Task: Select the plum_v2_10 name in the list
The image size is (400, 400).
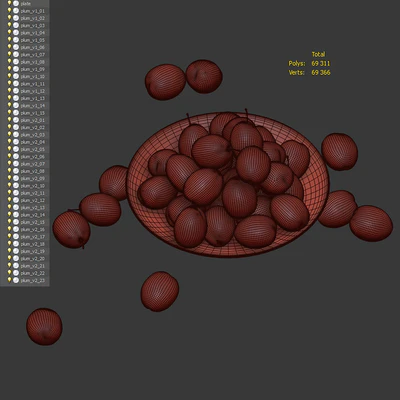Action: (x=32, y=186)
